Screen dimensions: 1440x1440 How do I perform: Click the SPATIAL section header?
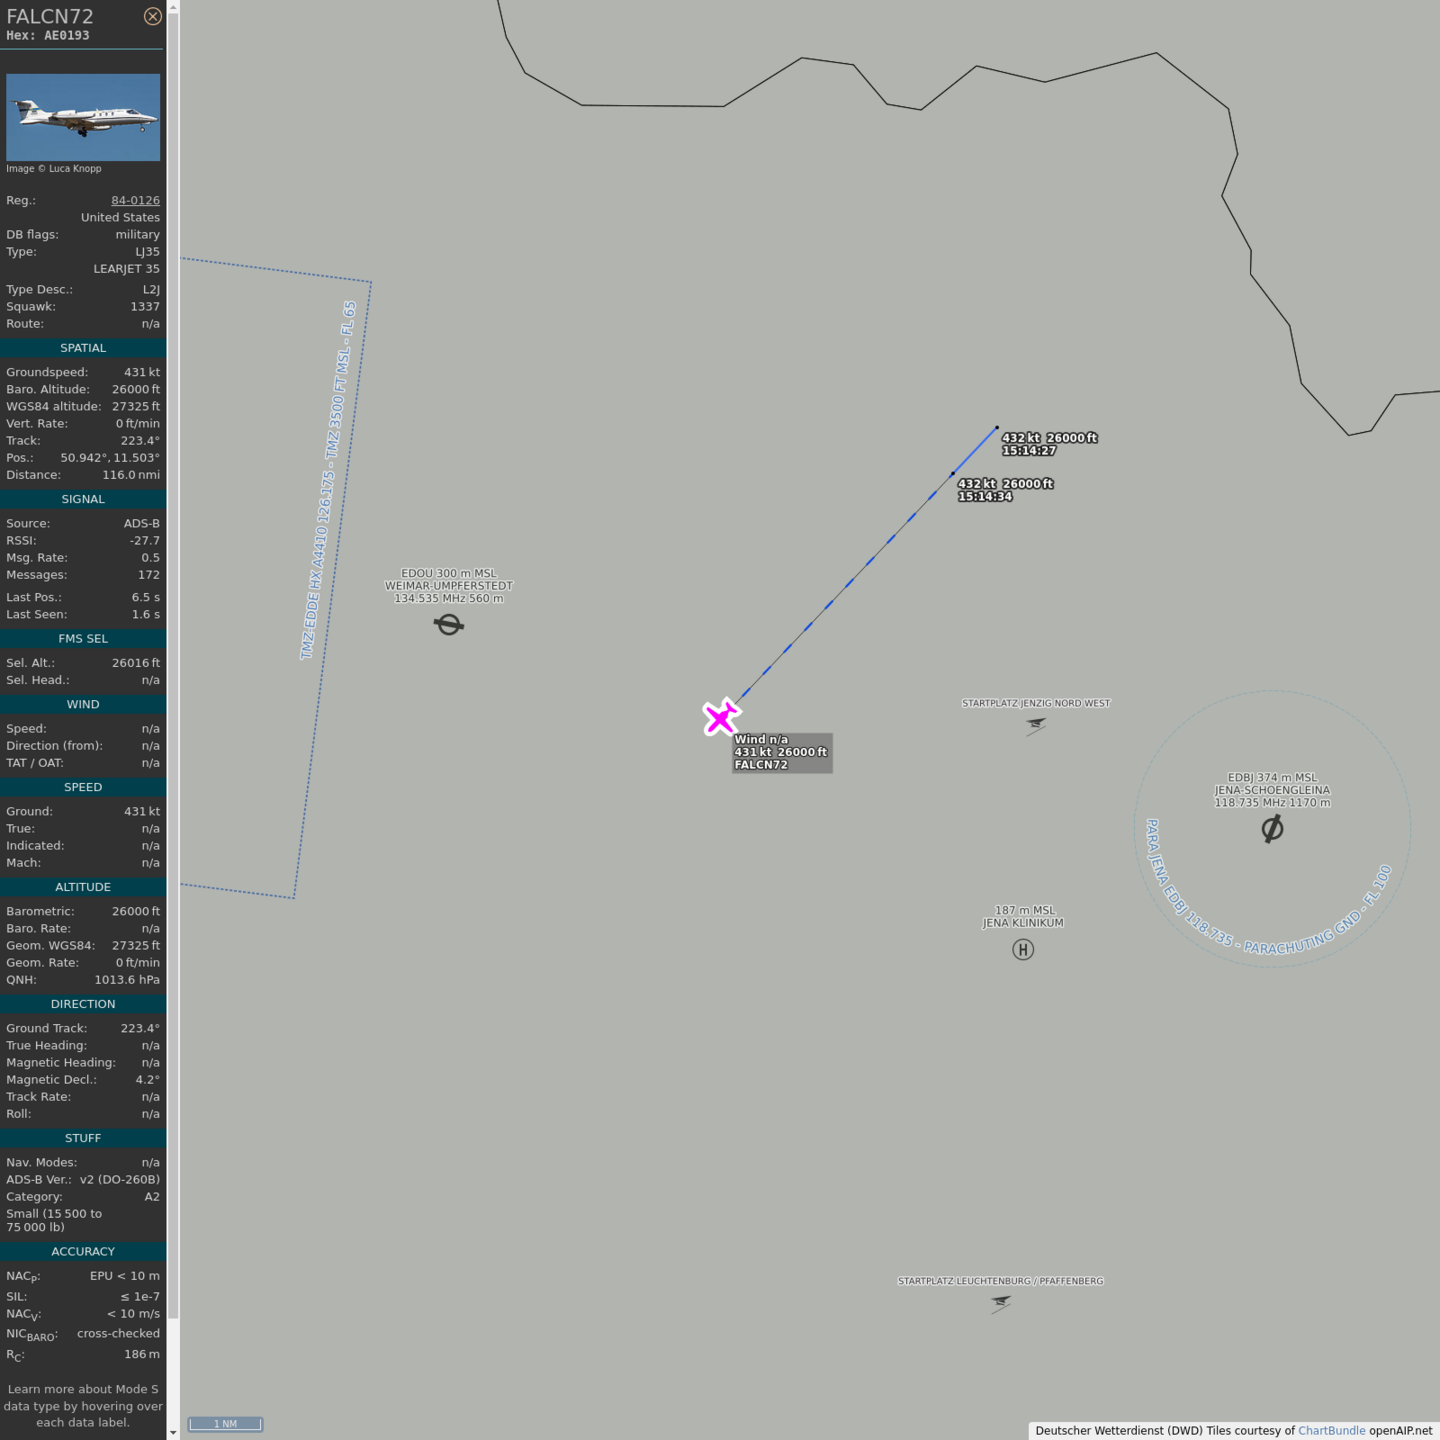(83, 348)
